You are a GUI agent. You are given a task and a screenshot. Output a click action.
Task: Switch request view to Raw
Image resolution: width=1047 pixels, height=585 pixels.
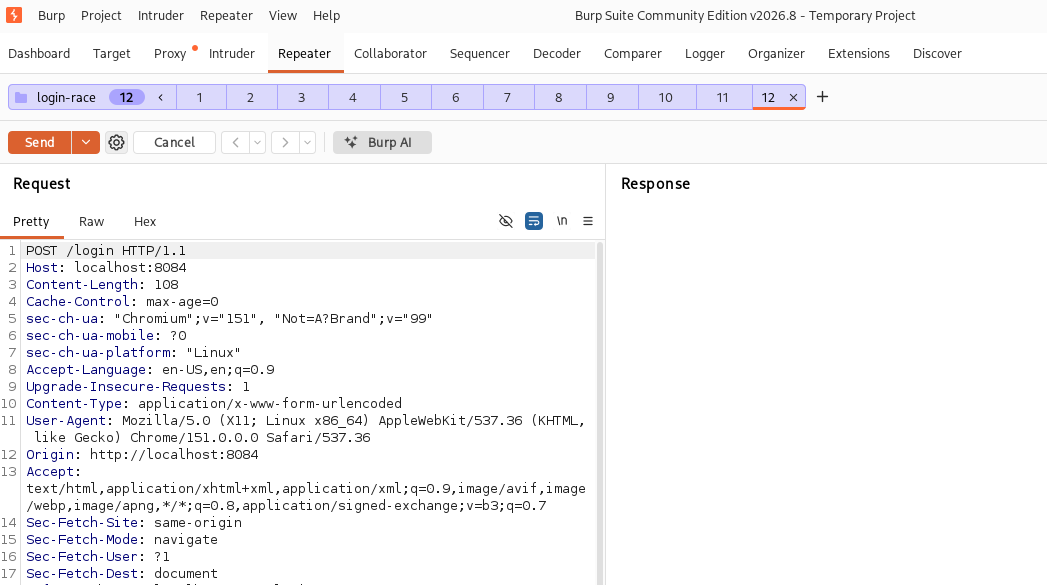click(x=91, y=222)
